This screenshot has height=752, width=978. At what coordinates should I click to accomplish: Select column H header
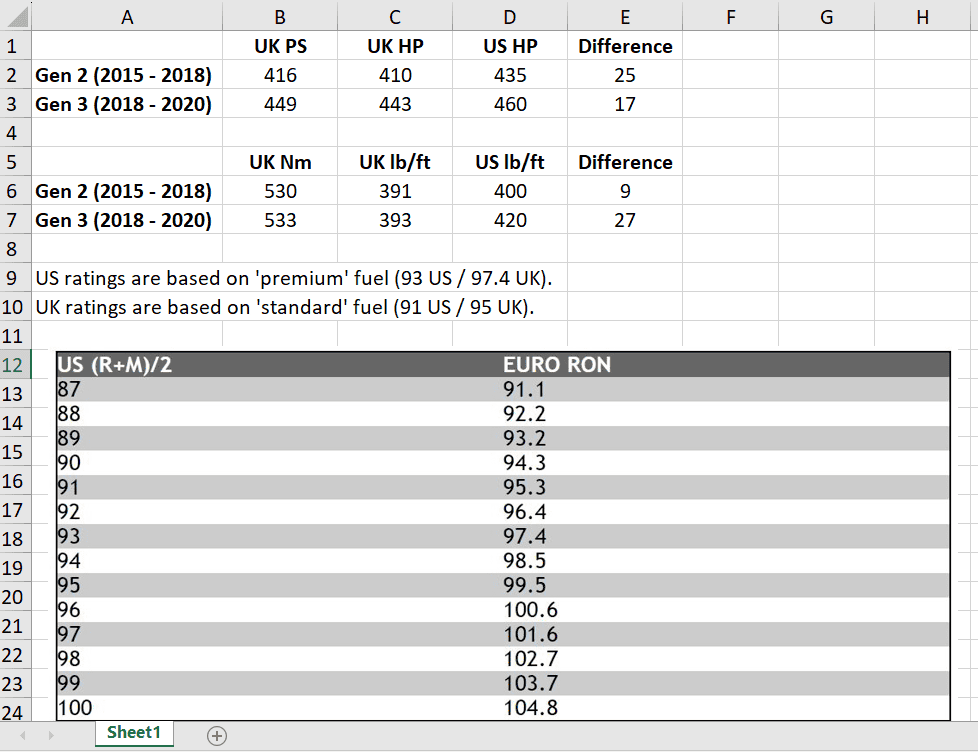922,16
